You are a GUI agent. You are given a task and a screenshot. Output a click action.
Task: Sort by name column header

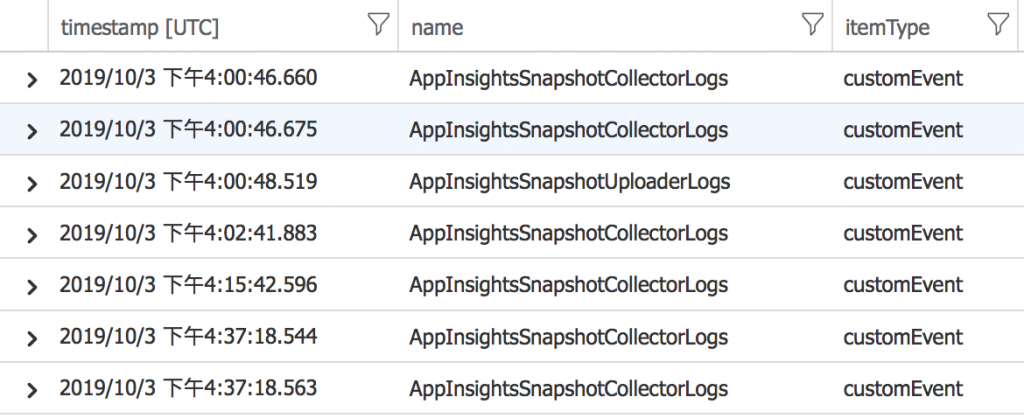[x=437, y=27]
